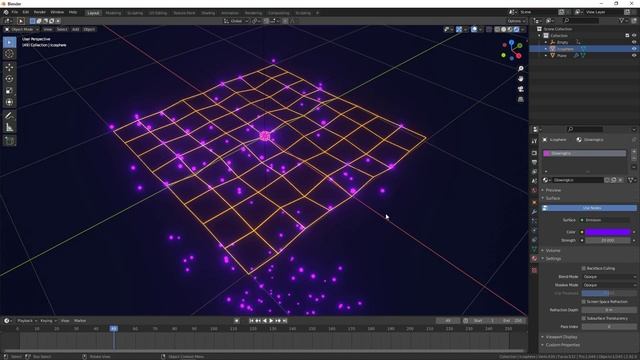
Task: Switch to the Modeling workspace tab
Action: [x=113, y=13]
